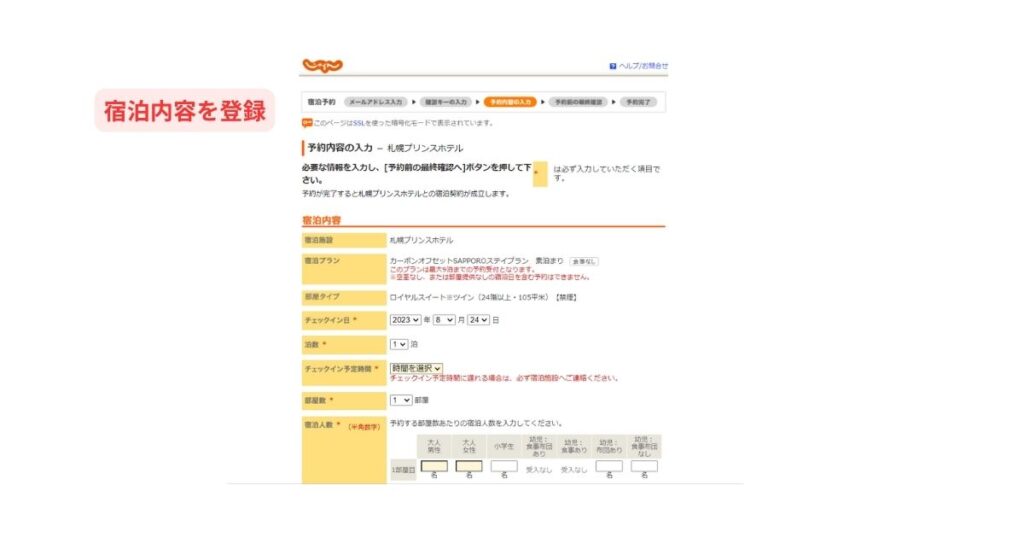Click the Jalan logo at top

coord(323,65)
